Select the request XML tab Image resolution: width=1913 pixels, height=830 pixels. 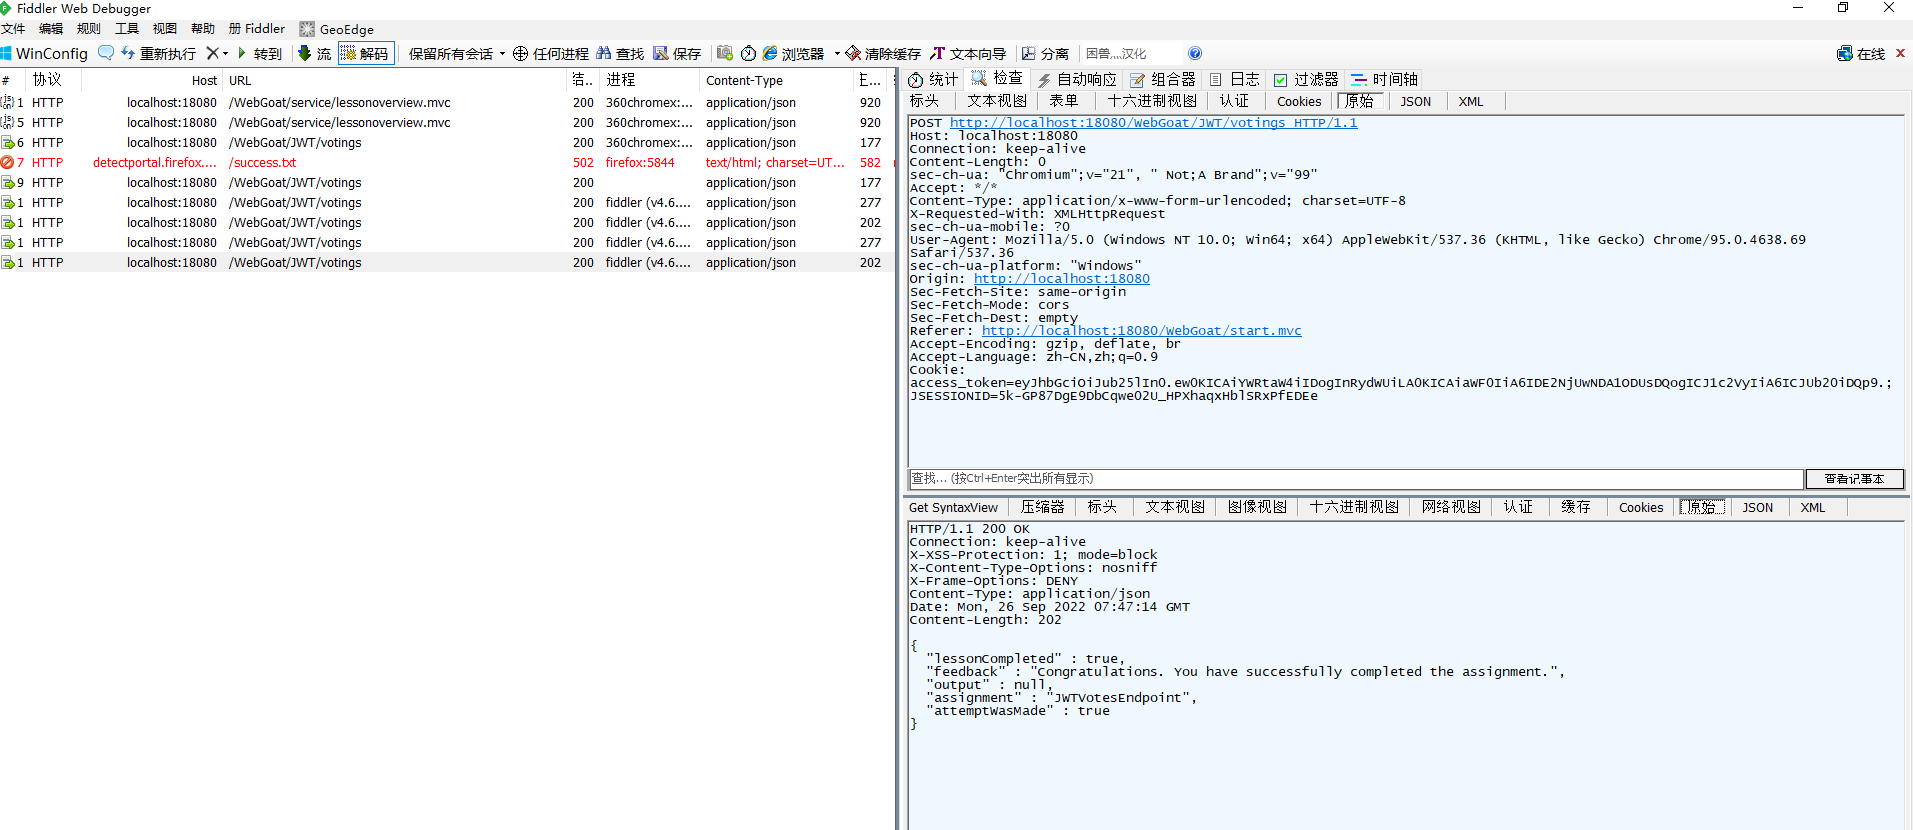click(1470, 101)
